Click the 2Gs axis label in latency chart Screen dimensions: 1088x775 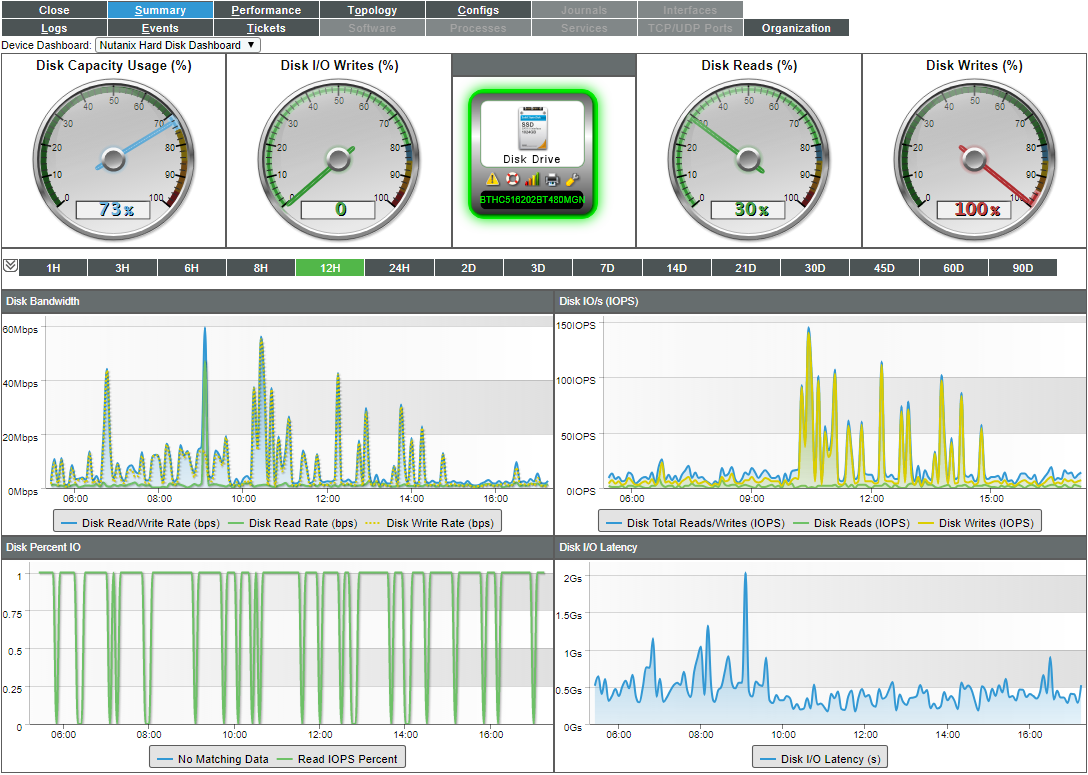(572, 577)
